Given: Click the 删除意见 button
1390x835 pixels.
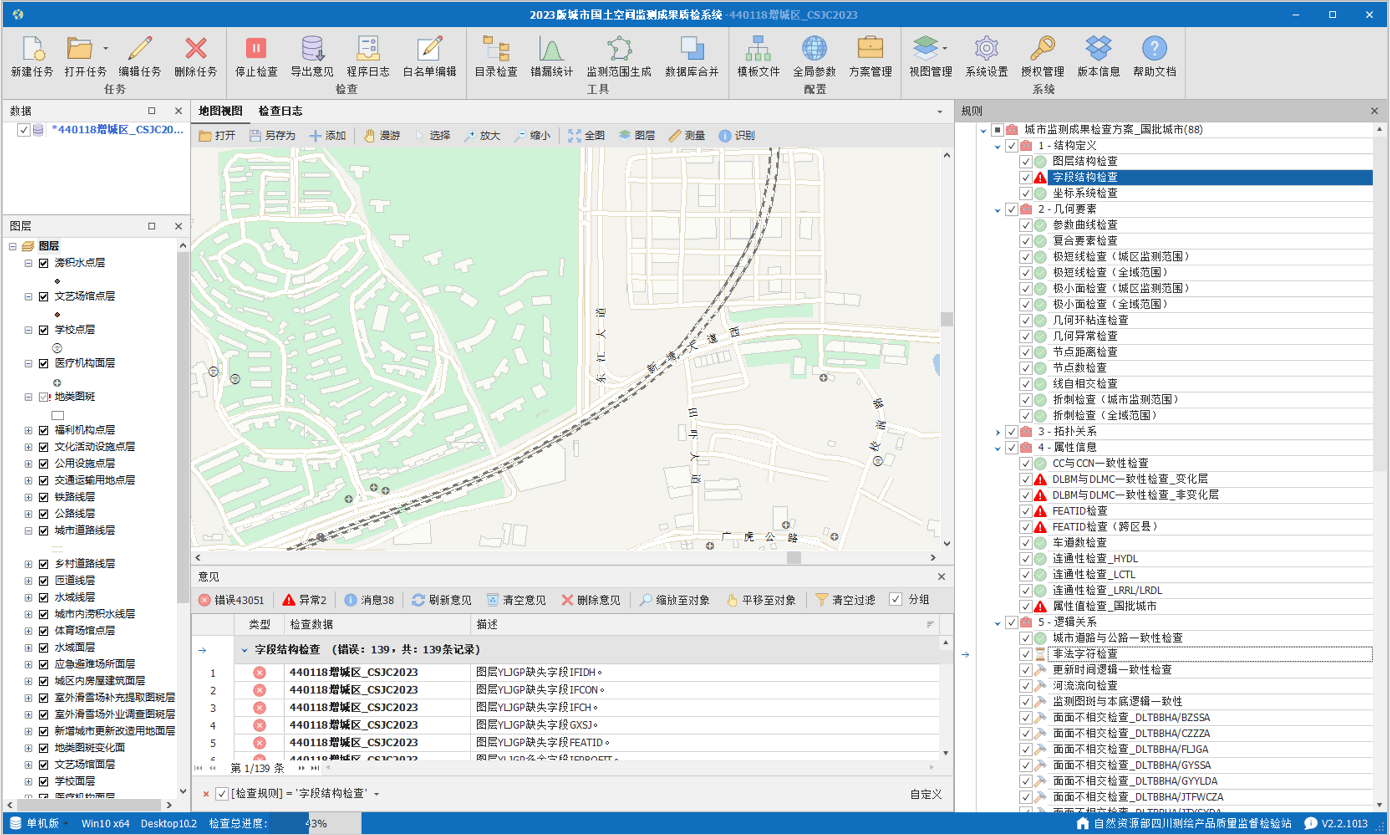Looking at the screenshot, I should coord(591,600).
